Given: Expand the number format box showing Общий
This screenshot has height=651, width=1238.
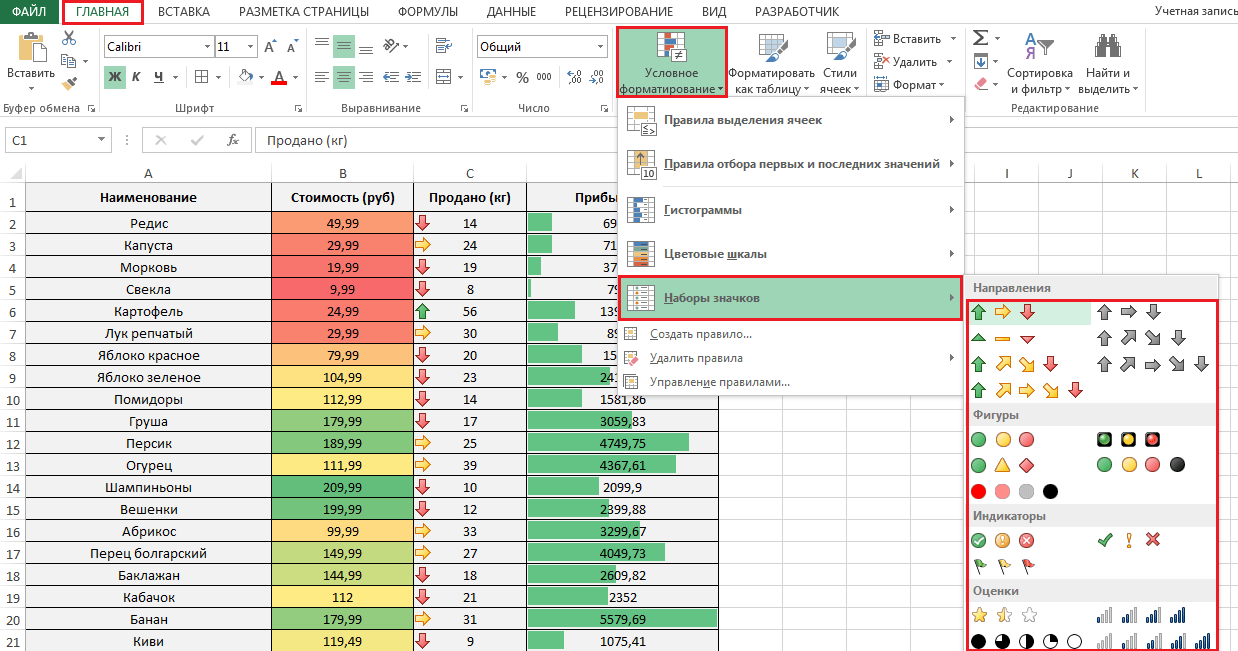Looking at the screenshot, I should point(600,47).
